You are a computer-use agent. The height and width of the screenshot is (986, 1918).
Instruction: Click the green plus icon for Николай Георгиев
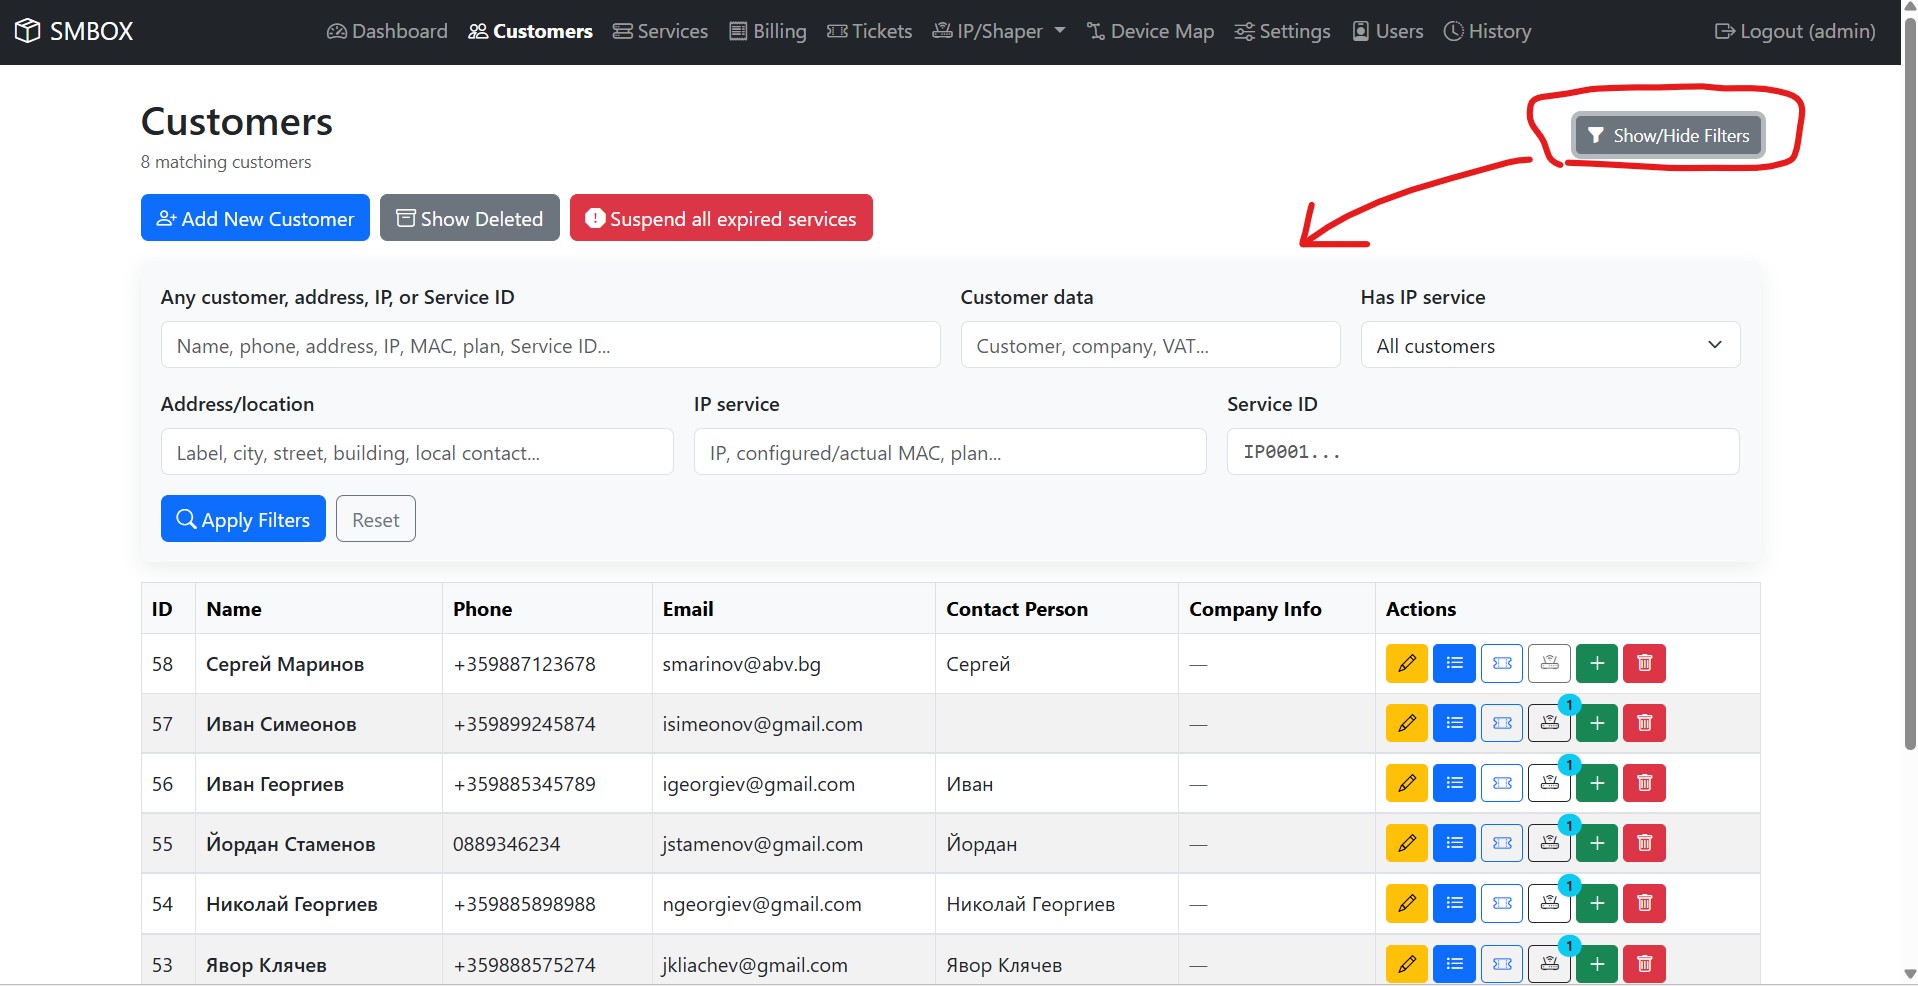tap(1597, 903)
